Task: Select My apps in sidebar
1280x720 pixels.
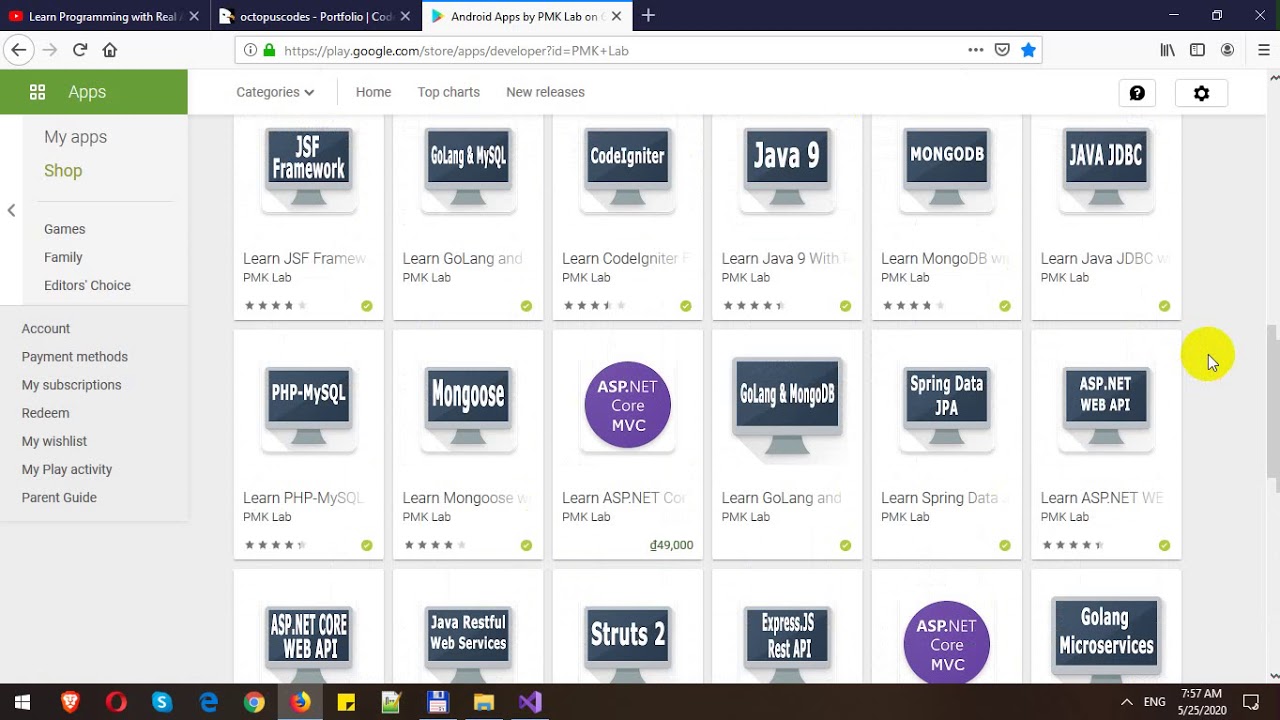Action: click(75, 137)
